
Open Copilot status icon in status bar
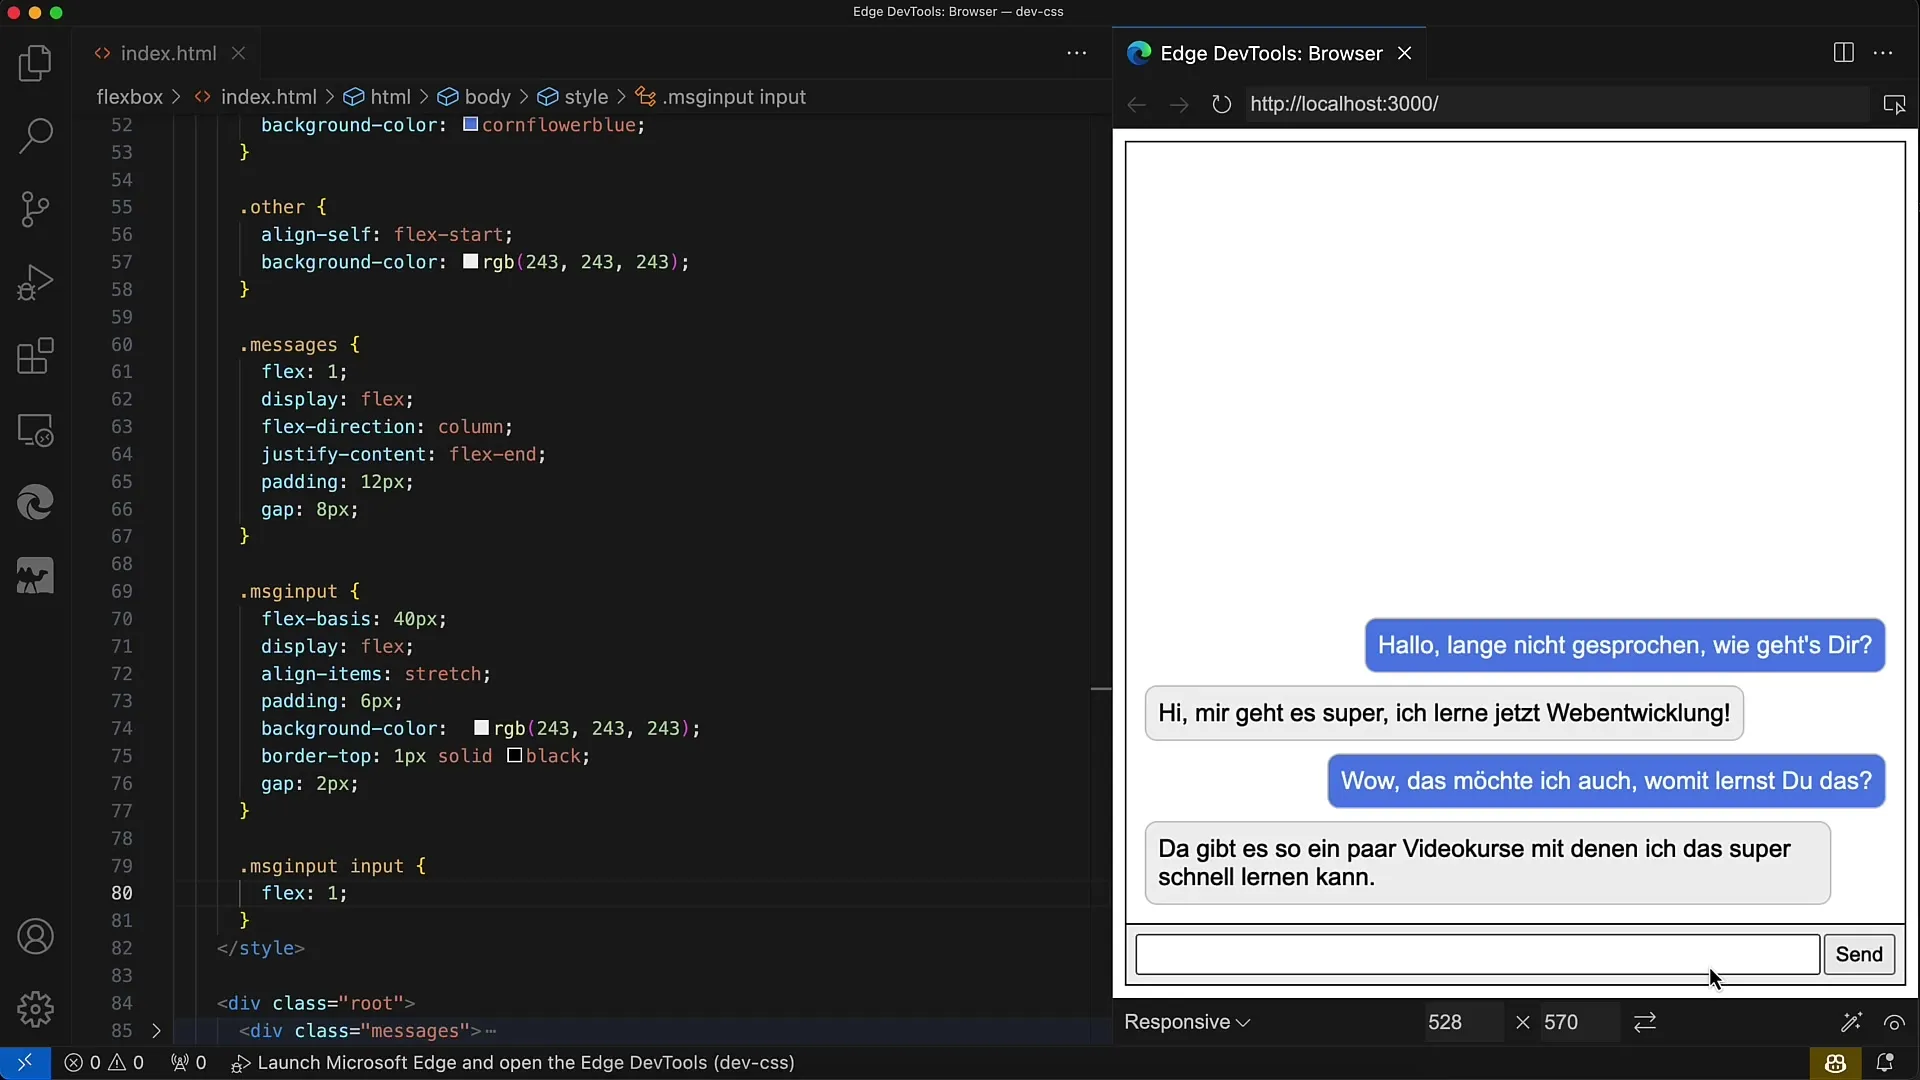pos(1835,1063)
